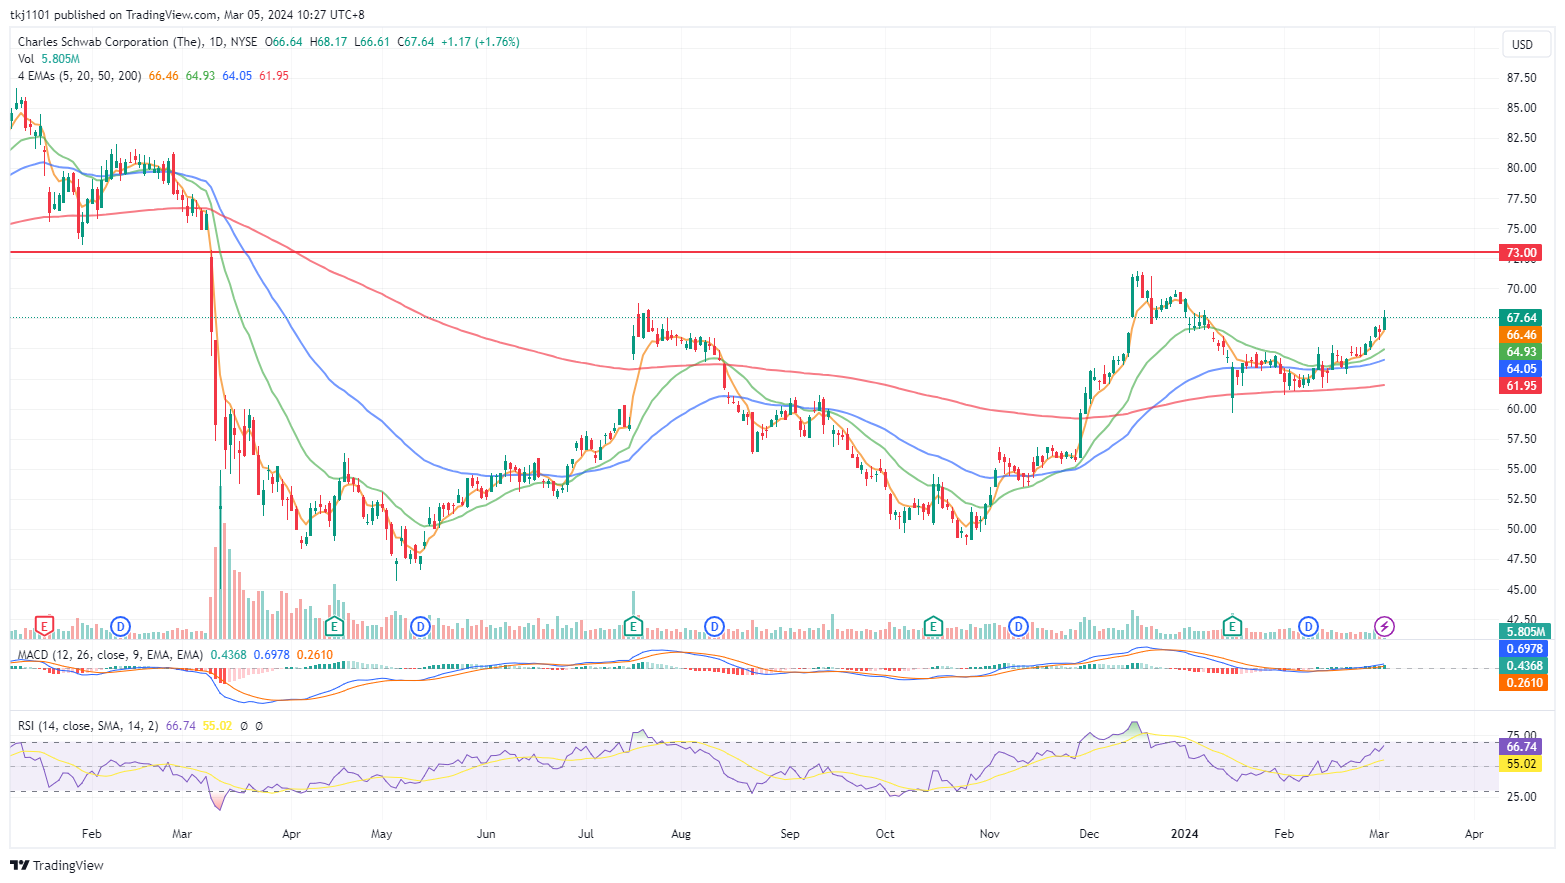Image resolution: width=1565 pixels, height=883 pixels.
Task: Click the blue 64.05 EMA price label
Action: (1522, 369)
